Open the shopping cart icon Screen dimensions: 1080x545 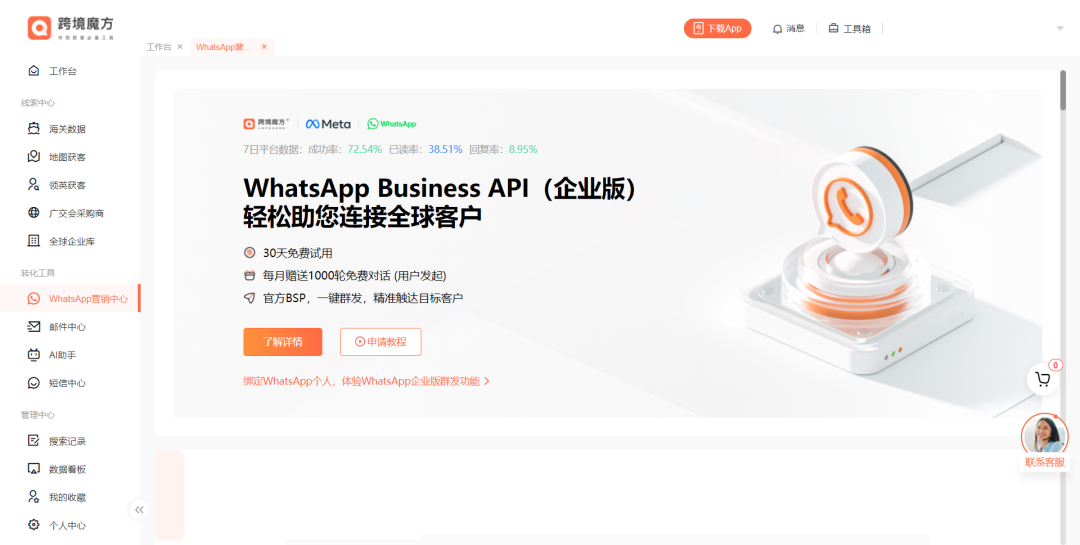(x=1043, y=379)
